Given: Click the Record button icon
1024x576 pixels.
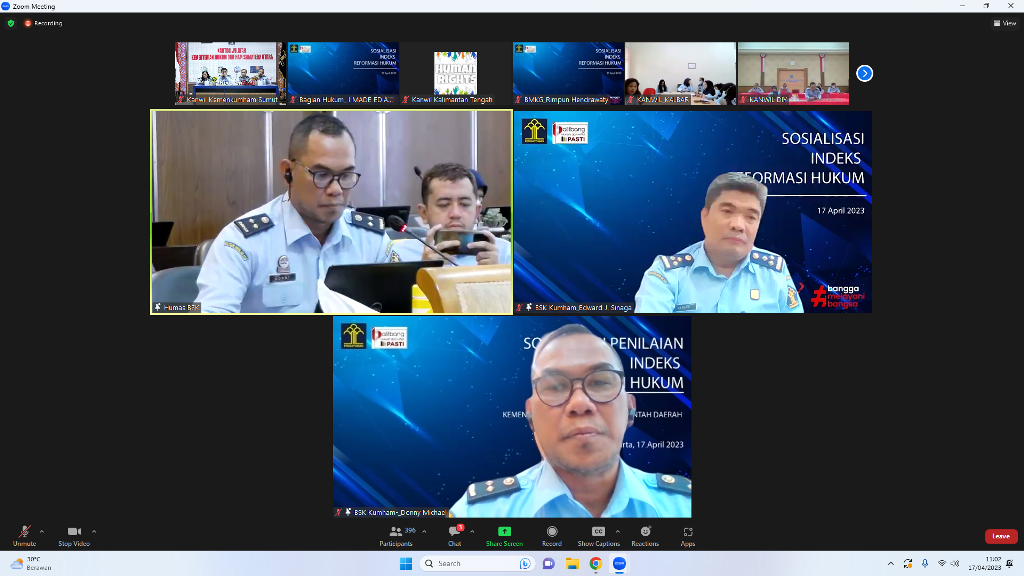Looking at the screenshot, I should click(x=552, y=531).
